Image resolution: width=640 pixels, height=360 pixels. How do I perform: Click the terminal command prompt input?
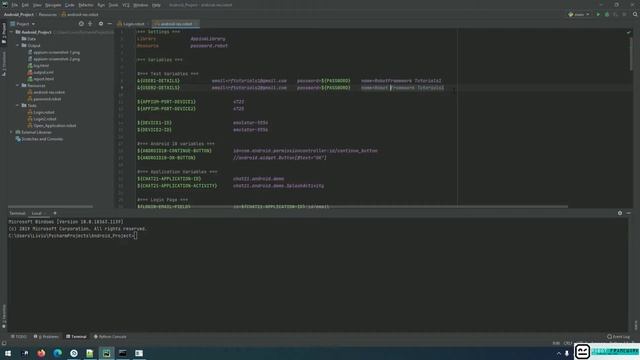click(135, 236)
